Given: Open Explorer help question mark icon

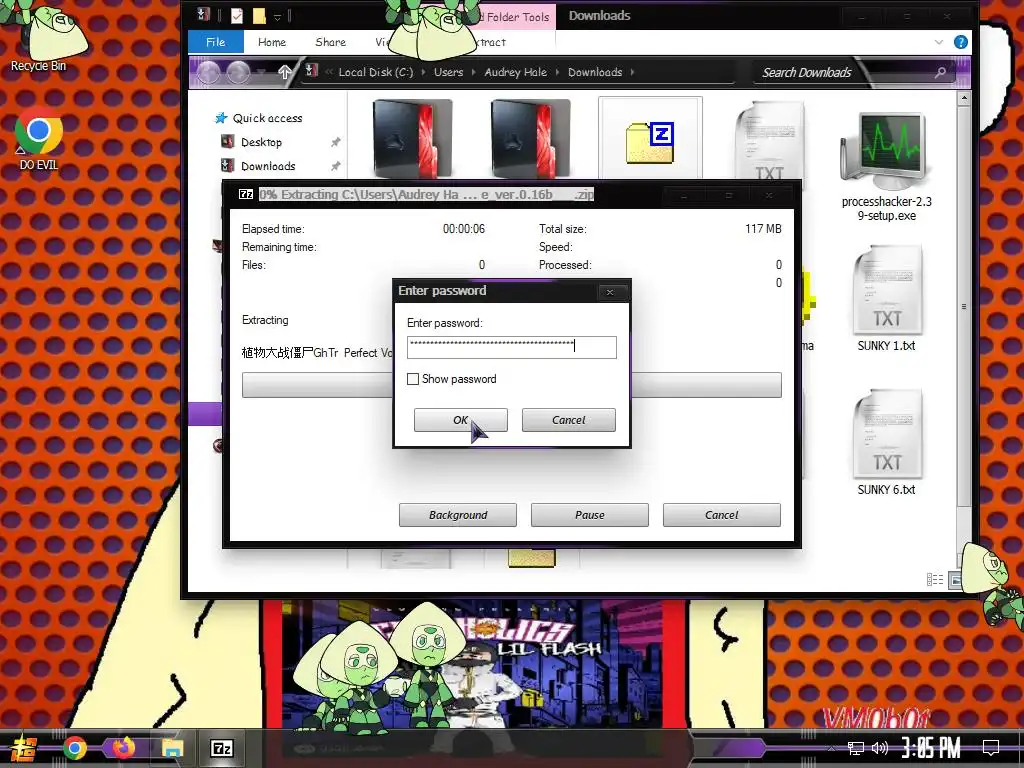Looking at the screenshot, I should [961, 42].
